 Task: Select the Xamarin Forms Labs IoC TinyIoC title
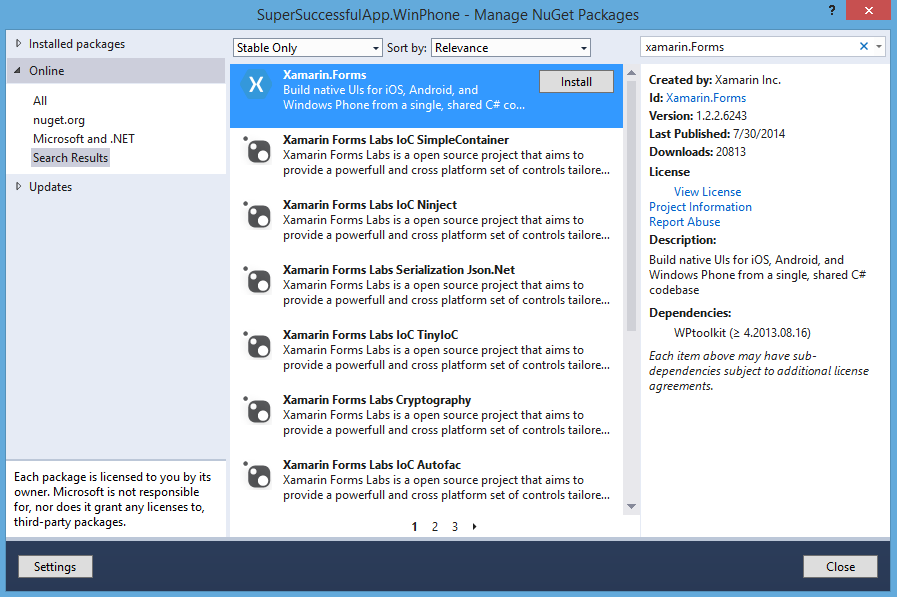click(370, 335)
